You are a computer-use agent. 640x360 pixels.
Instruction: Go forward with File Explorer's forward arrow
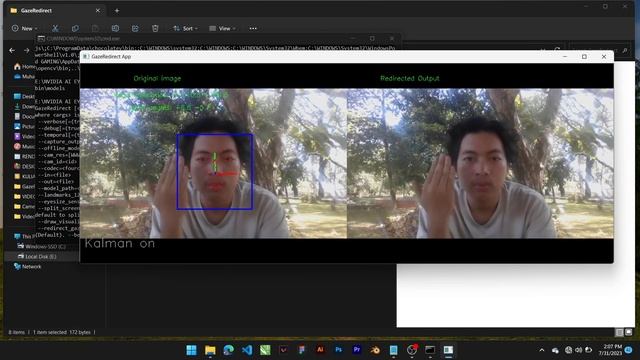[27, 50]
